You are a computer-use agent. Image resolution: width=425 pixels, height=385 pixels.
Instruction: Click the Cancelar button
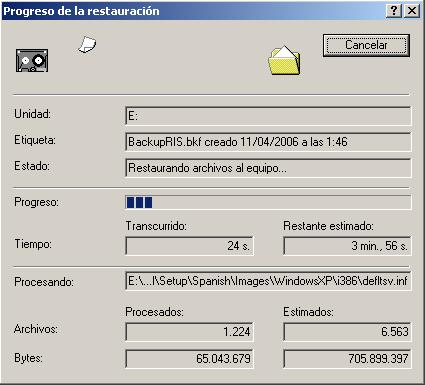tap(366, 45)
